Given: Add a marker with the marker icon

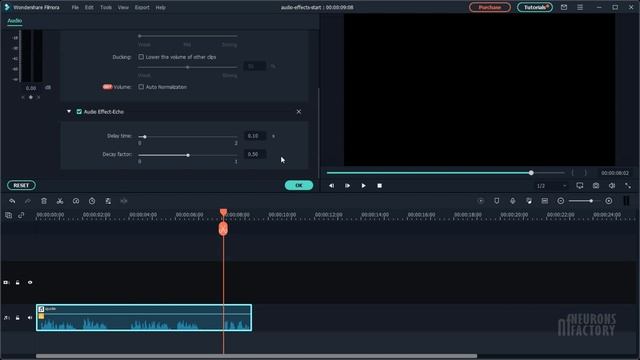Looking at the screenshot, I should pyautogui.click(x=497, y=201).
